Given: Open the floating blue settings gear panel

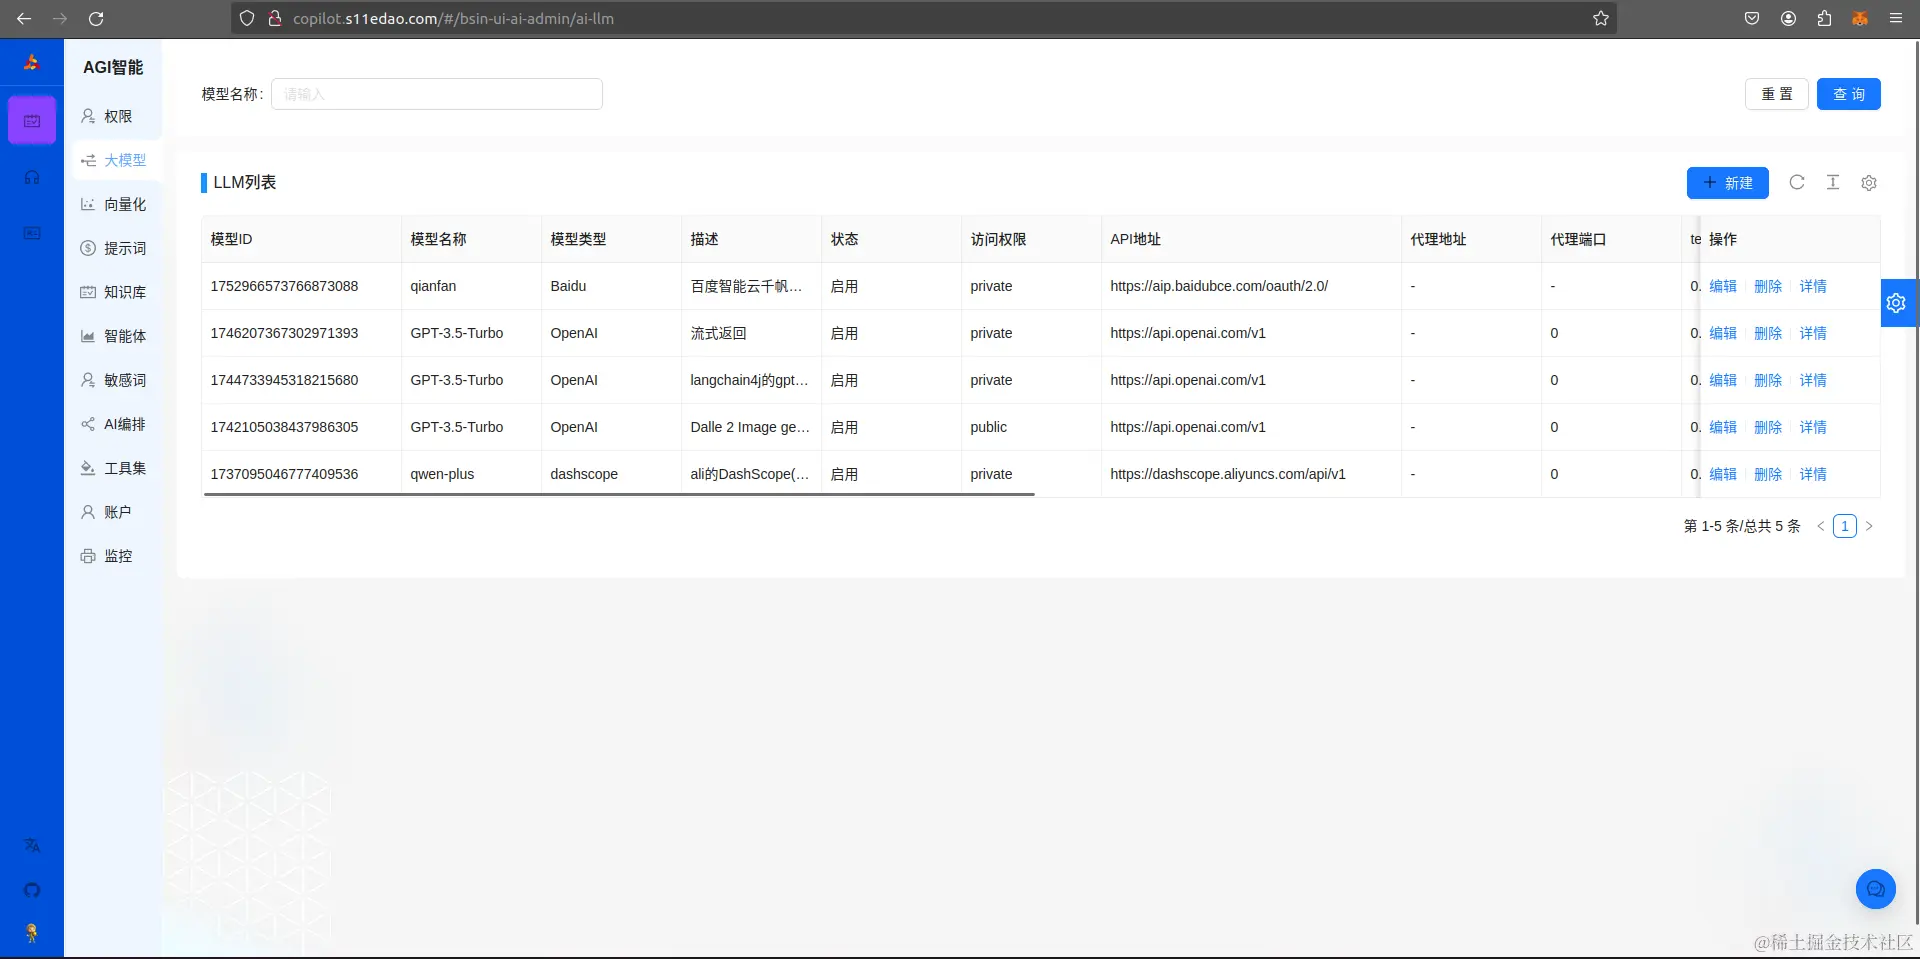Looking at the screenshot, I should (x=1896, y=303).
